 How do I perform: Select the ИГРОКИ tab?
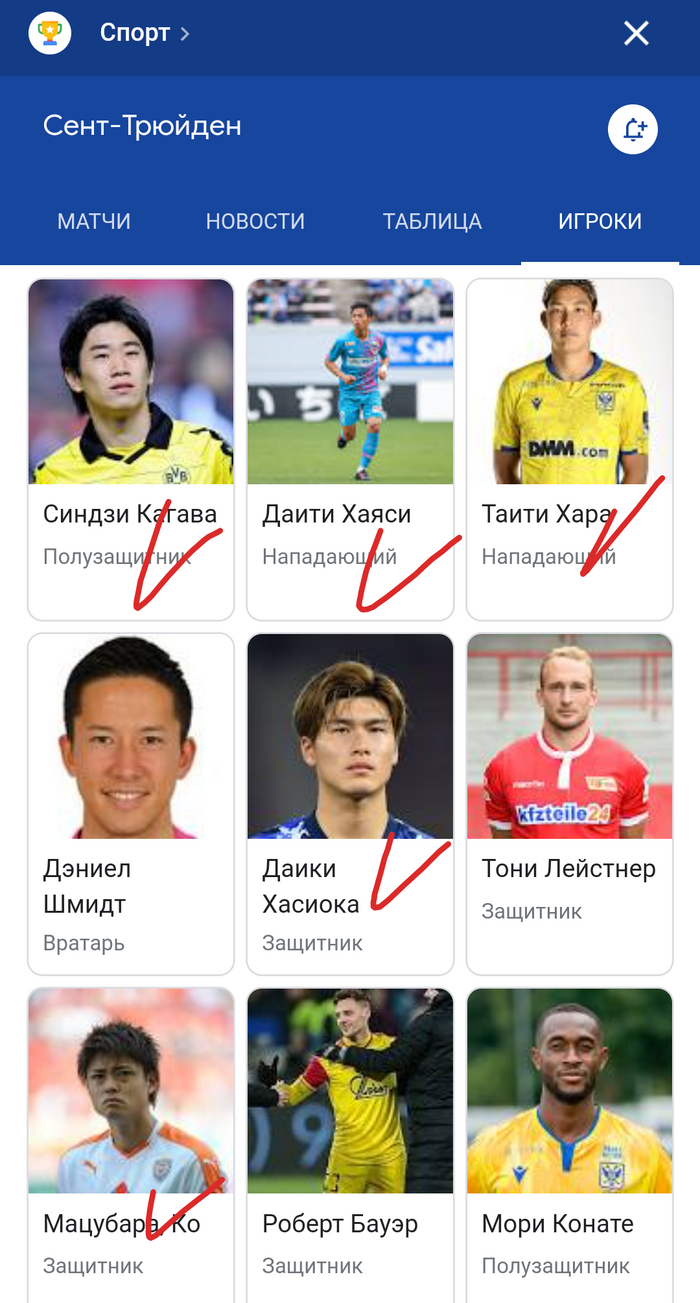click(x=600, y=222)
